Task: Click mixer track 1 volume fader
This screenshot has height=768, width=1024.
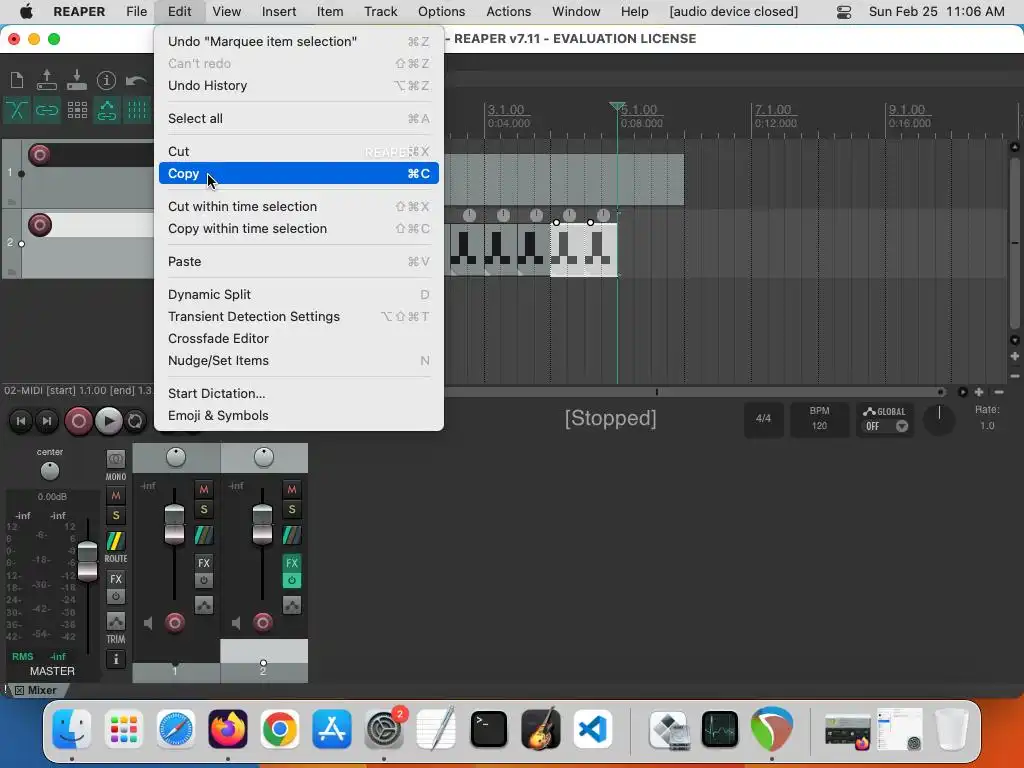Action: point(174,524)
